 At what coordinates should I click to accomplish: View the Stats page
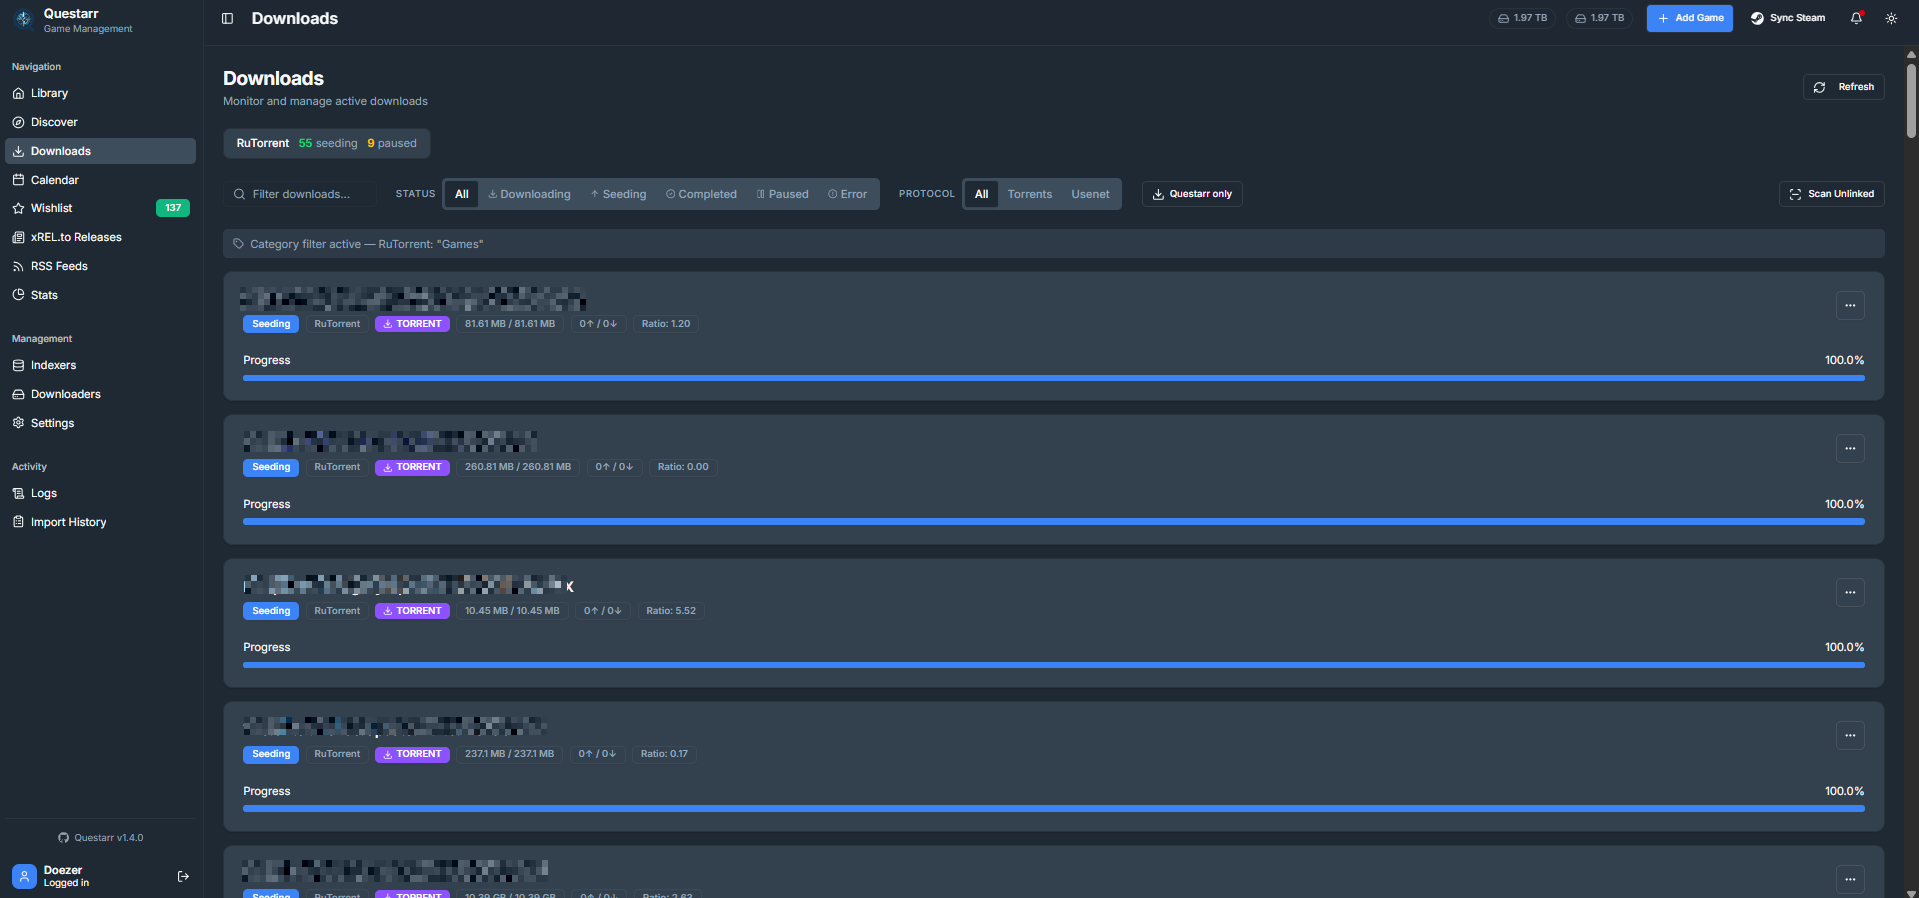pyautogui.click(x=100, y=295)
